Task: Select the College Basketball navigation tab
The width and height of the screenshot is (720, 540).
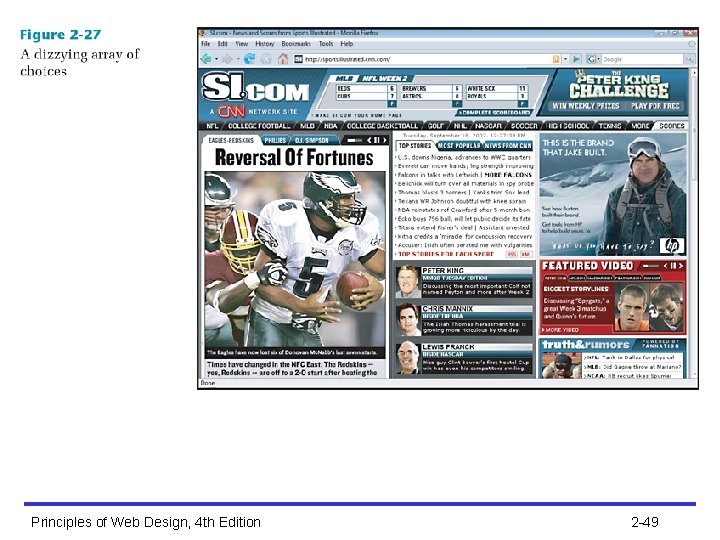Action: tap(382, 126)
